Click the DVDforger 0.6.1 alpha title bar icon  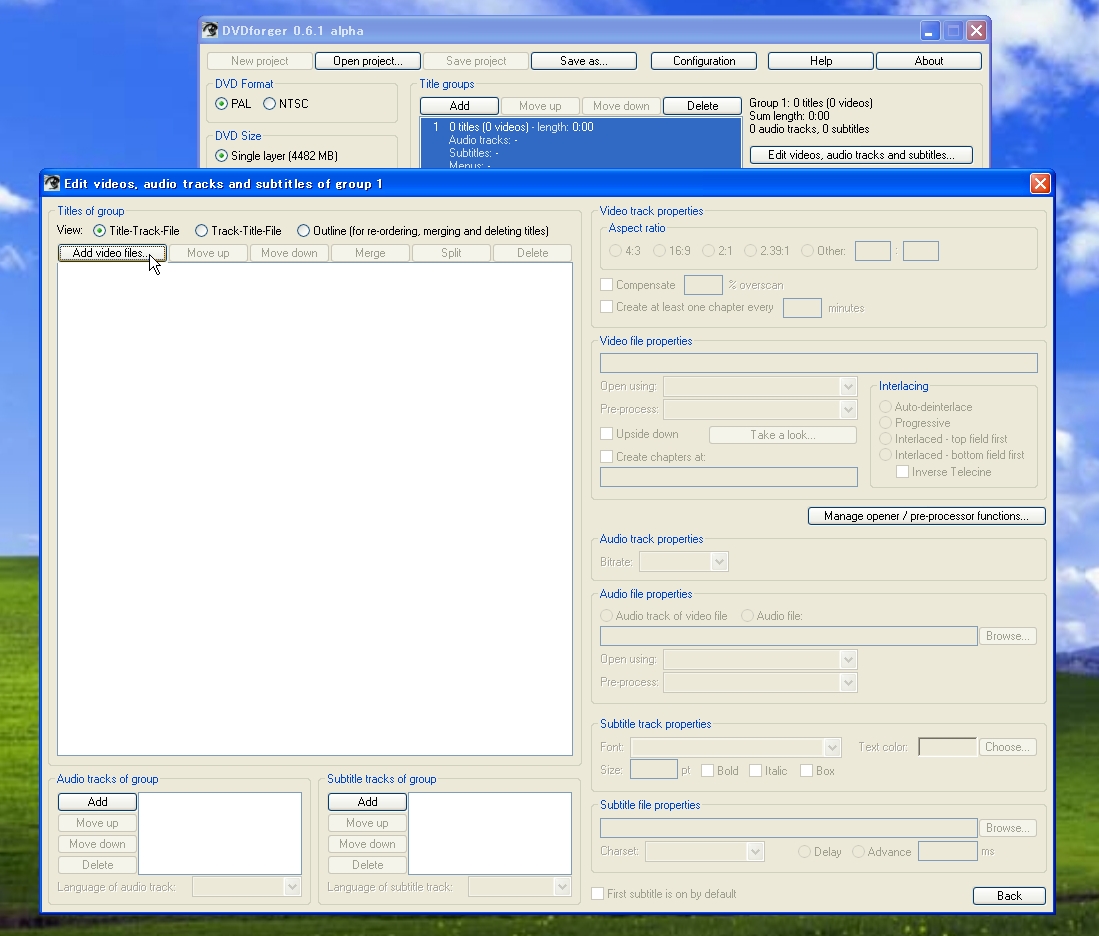click(x=210, y=30)
